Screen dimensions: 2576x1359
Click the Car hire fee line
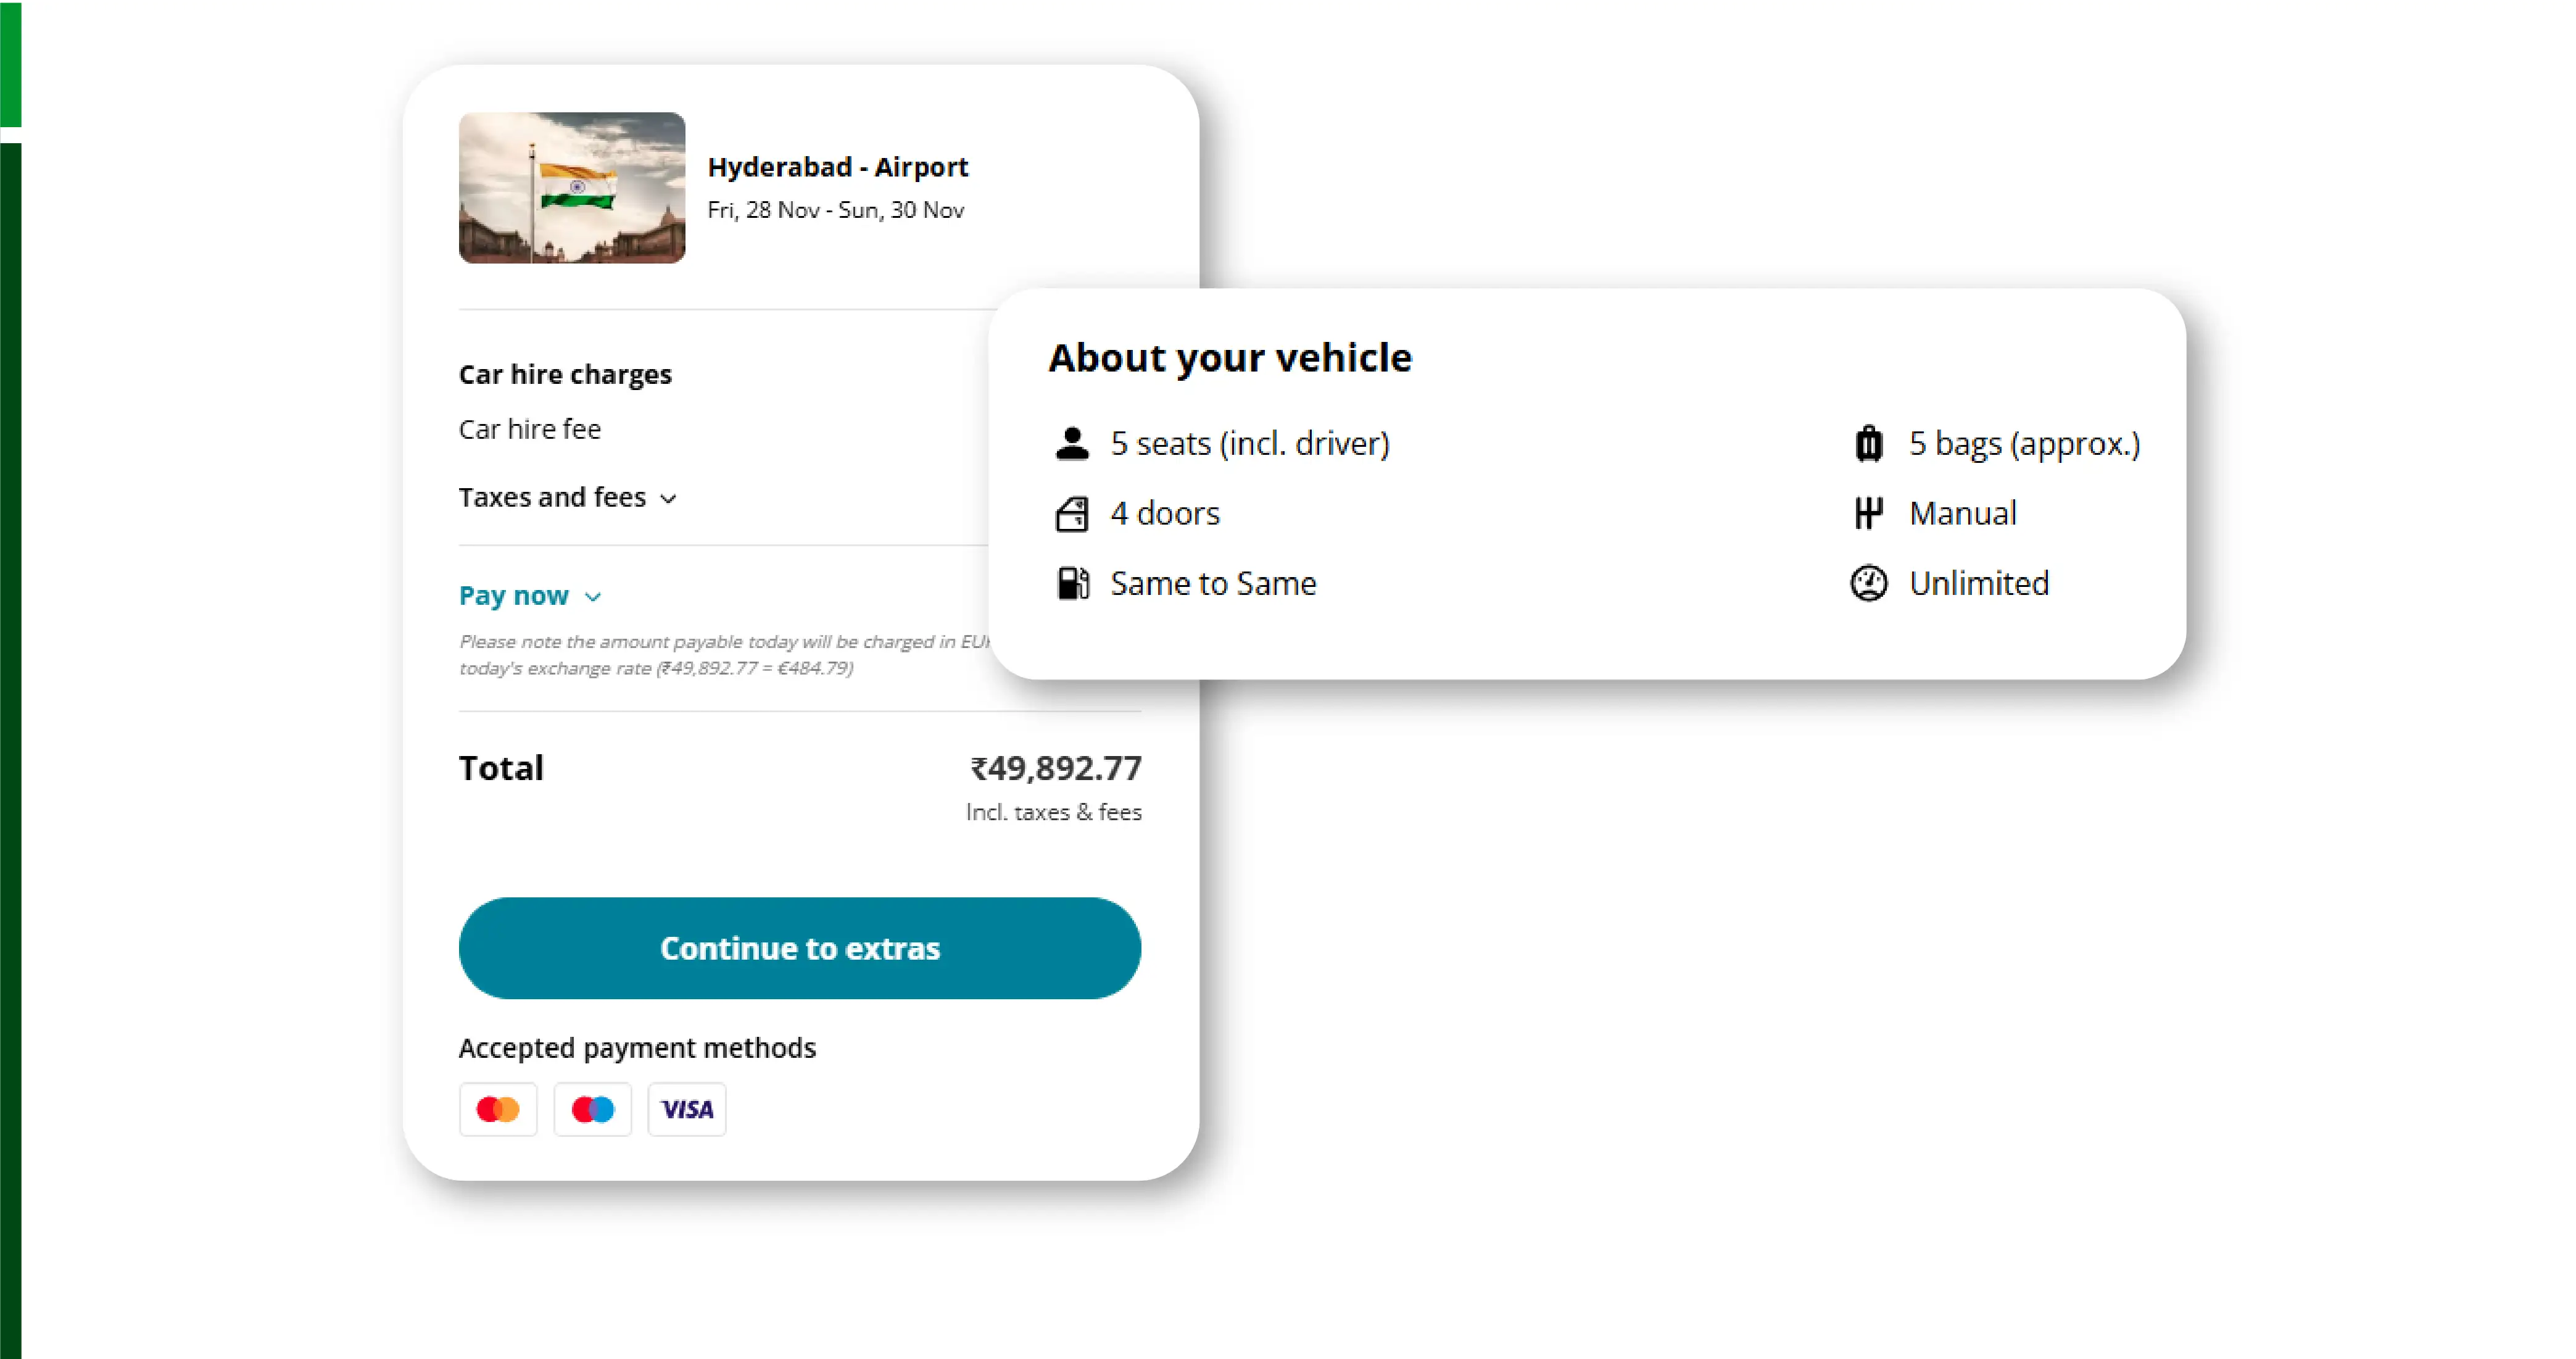(530, 429)
